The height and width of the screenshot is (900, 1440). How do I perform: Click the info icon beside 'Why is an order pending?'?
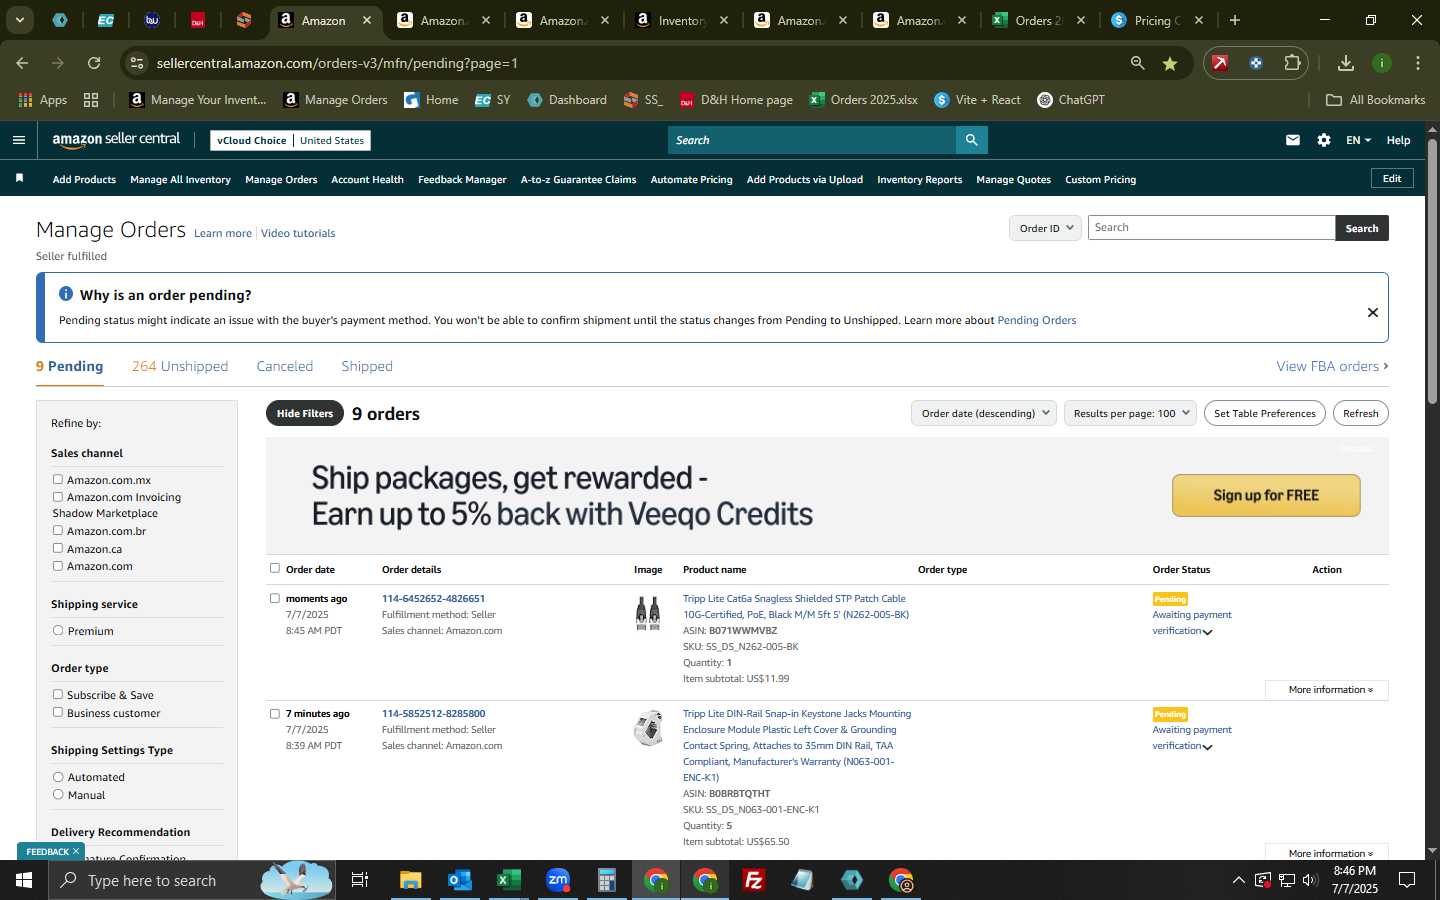pos(66,294)
